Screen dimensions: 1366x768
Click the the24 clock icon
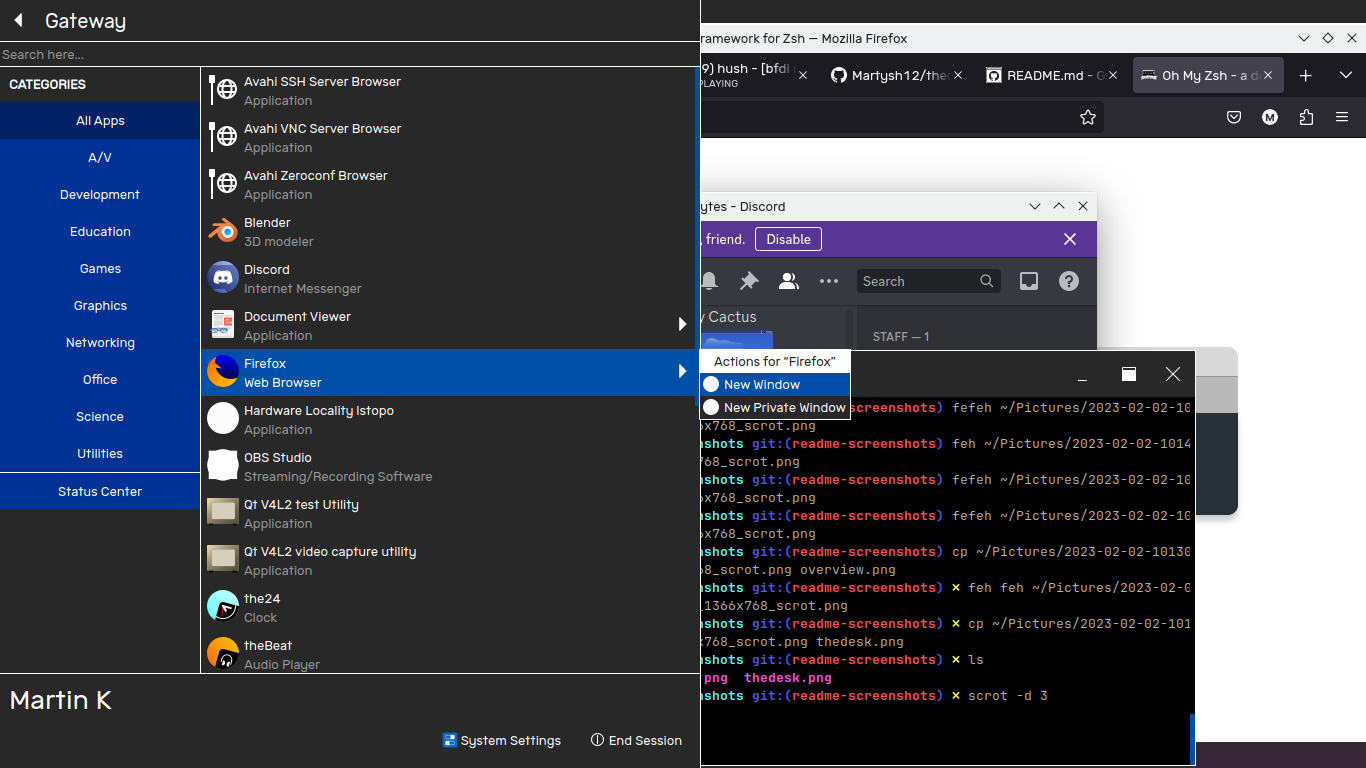tap(223, 607)
